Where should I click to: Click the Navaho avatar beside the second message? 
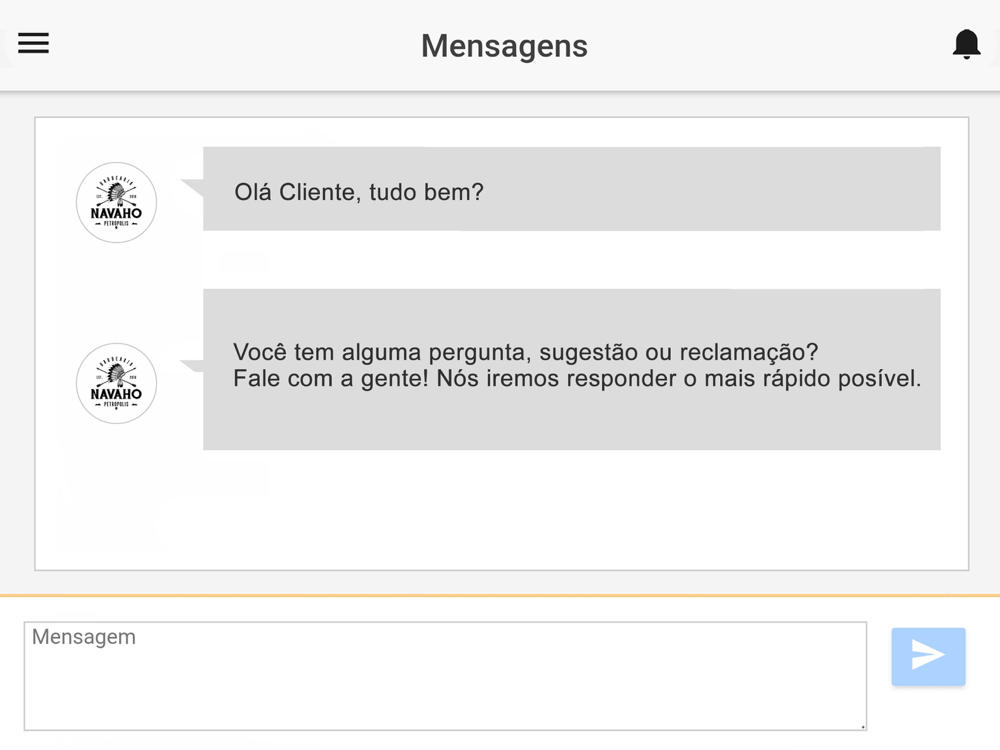pos(116,383)
